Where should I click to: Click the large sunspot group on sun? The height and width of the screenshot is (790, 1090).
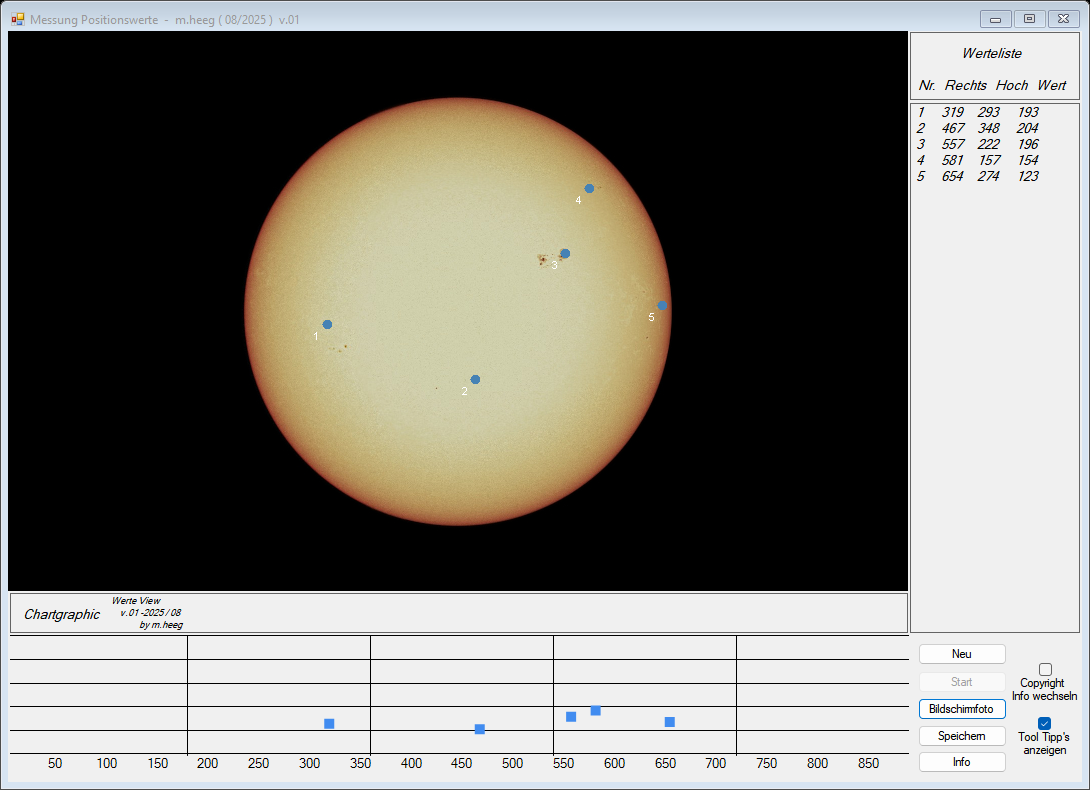(545, 260)
